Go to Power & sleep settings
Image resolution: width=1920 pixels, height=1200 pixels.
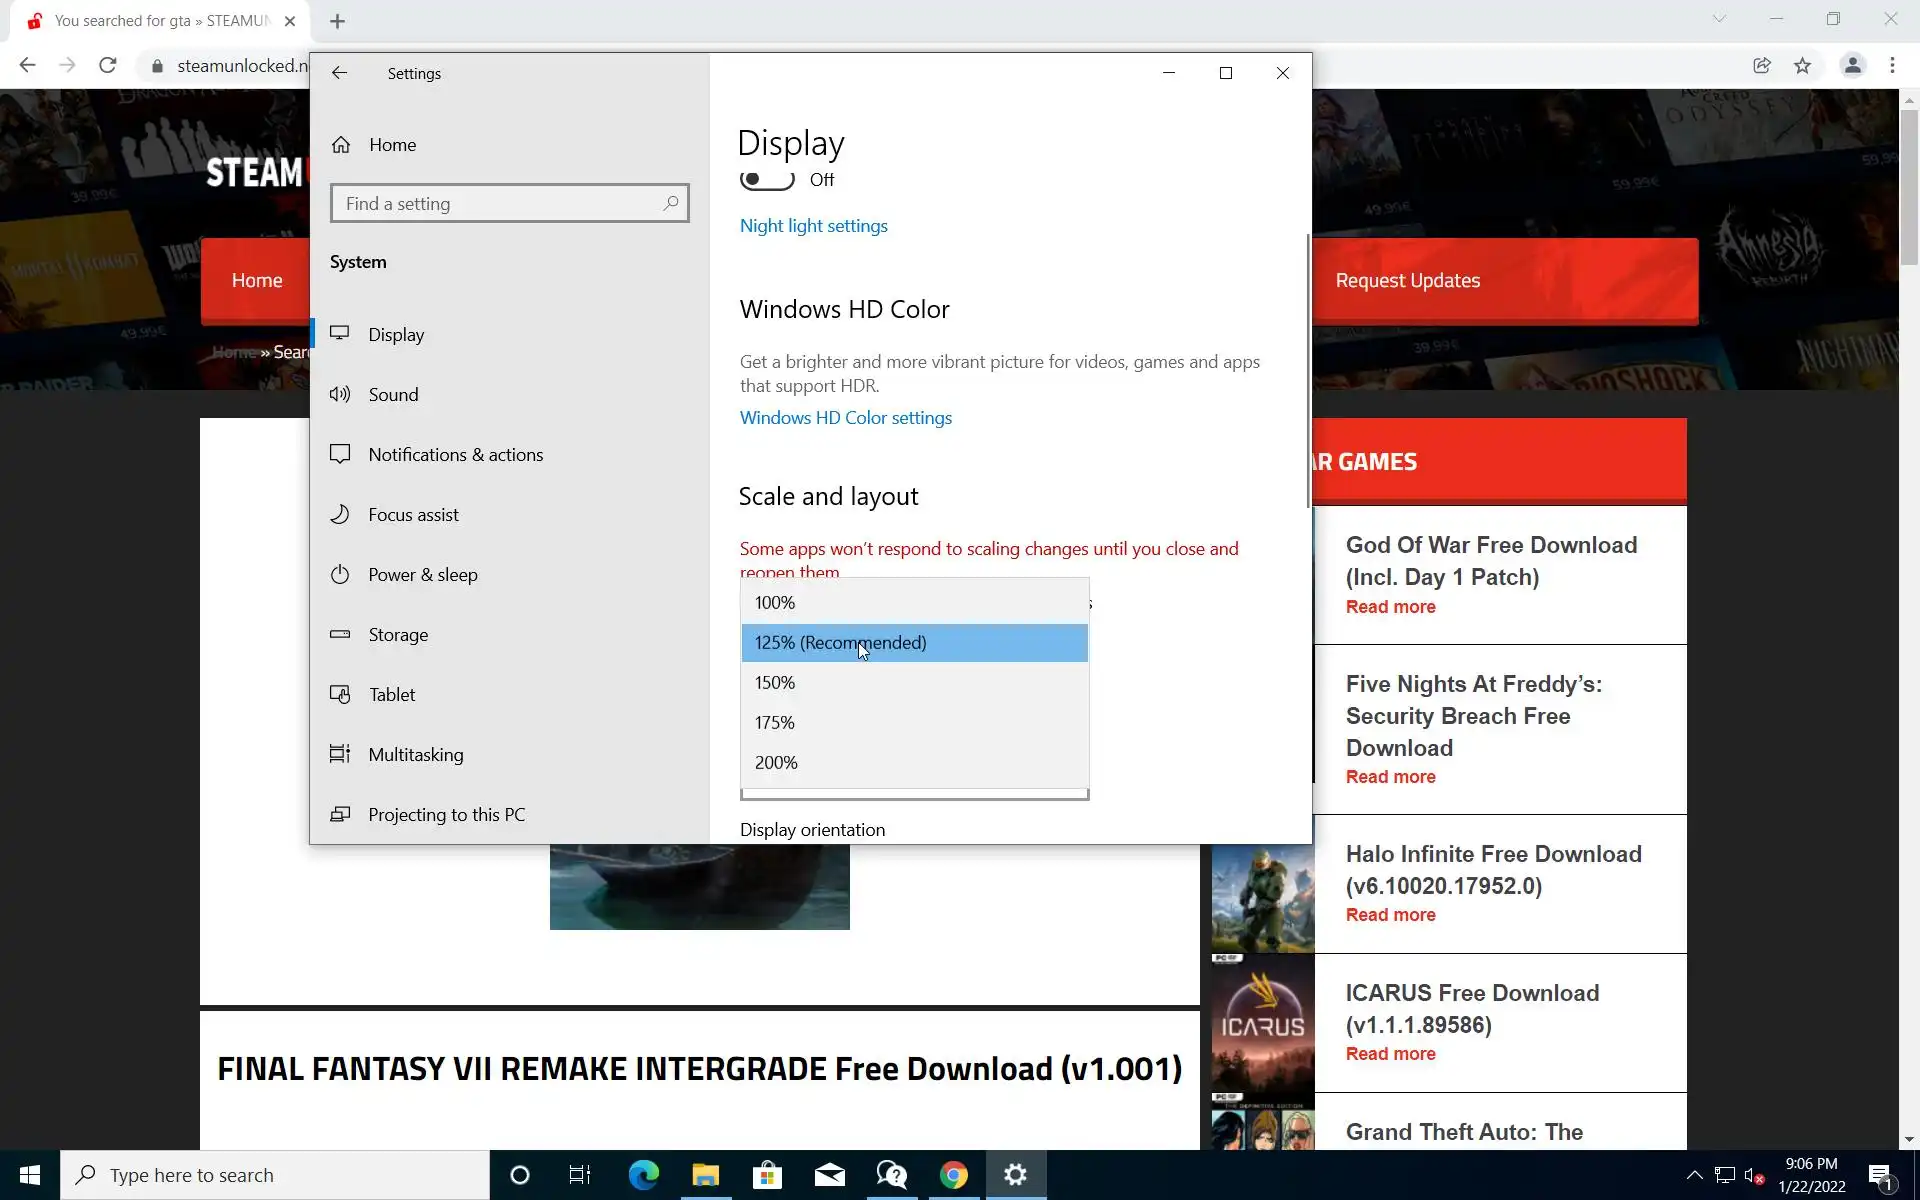pos(422,575)
